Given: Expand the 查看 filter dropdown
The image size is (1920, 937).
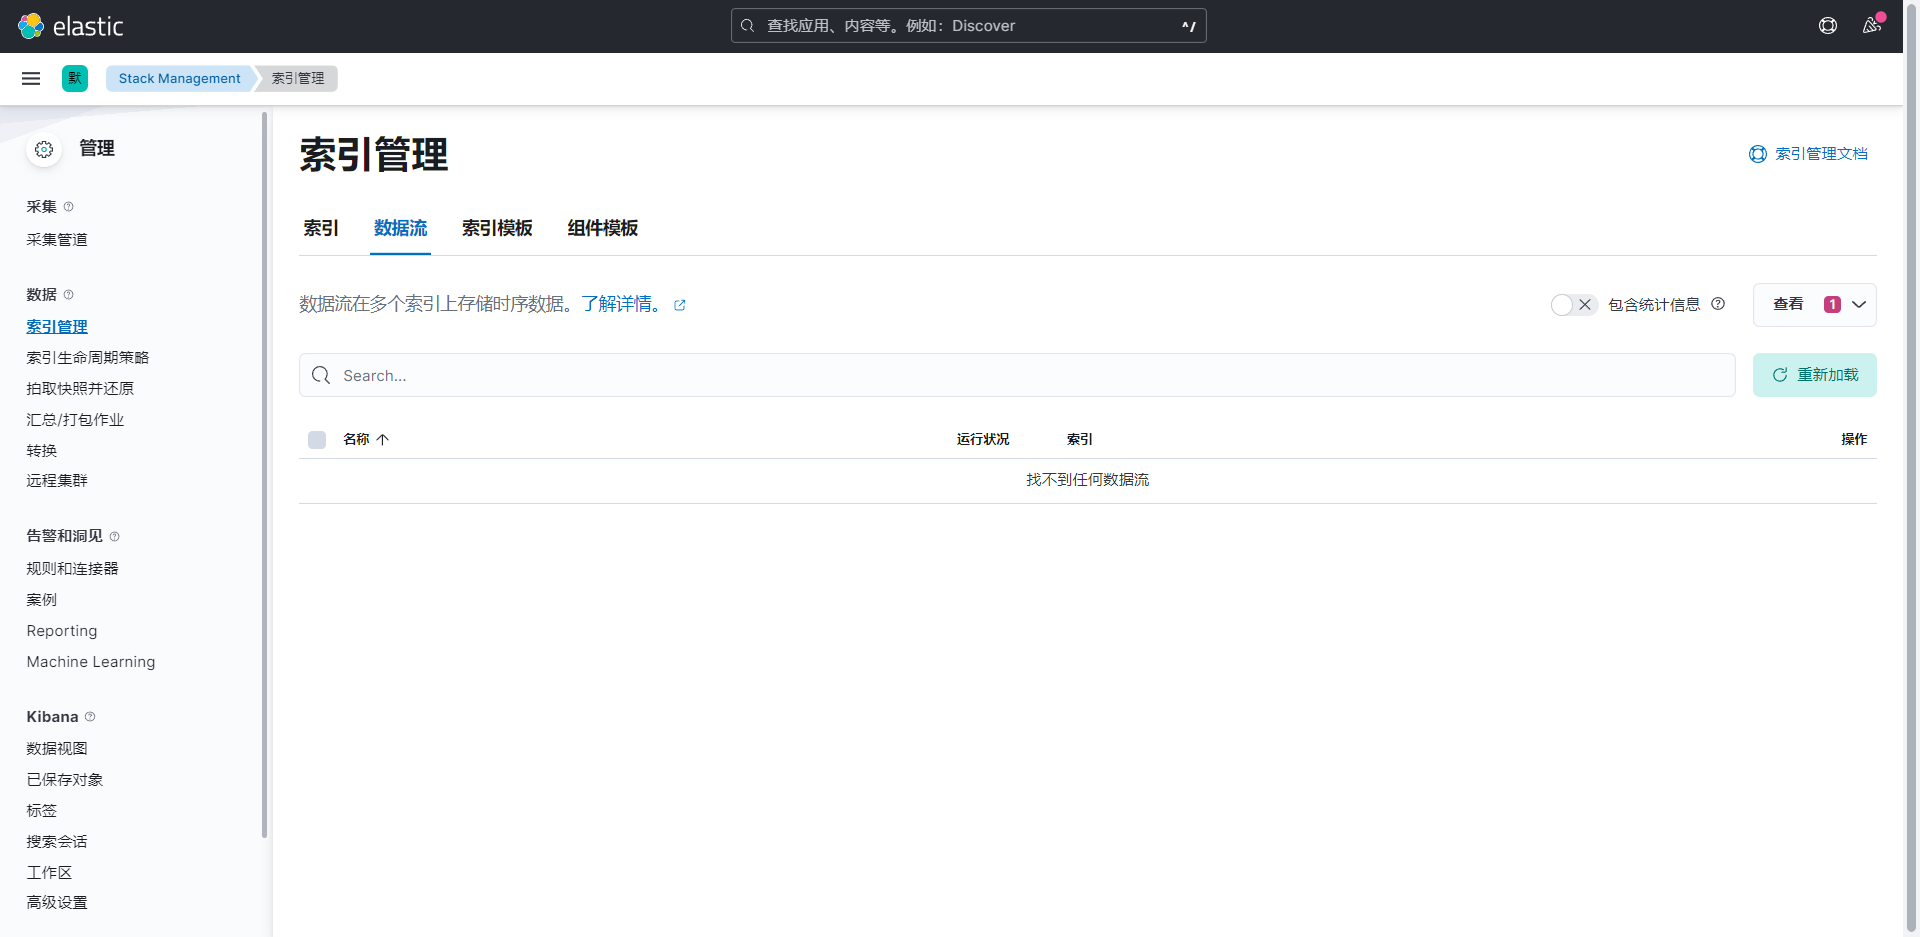Looking at the screenshot, I should point(1814,305).
